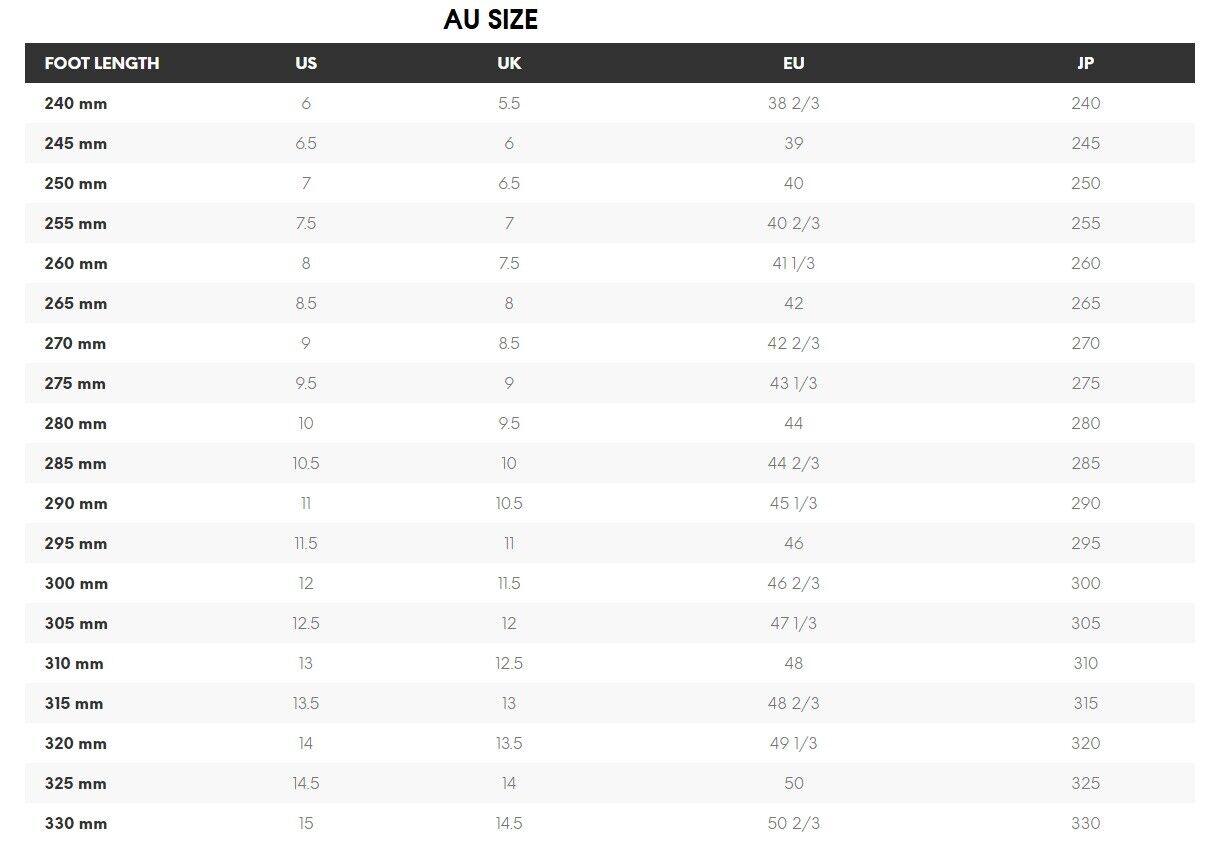Click the AU SIZE title
The width and height of the screenshot is (1221, 858).
click(x=490, y=20)
